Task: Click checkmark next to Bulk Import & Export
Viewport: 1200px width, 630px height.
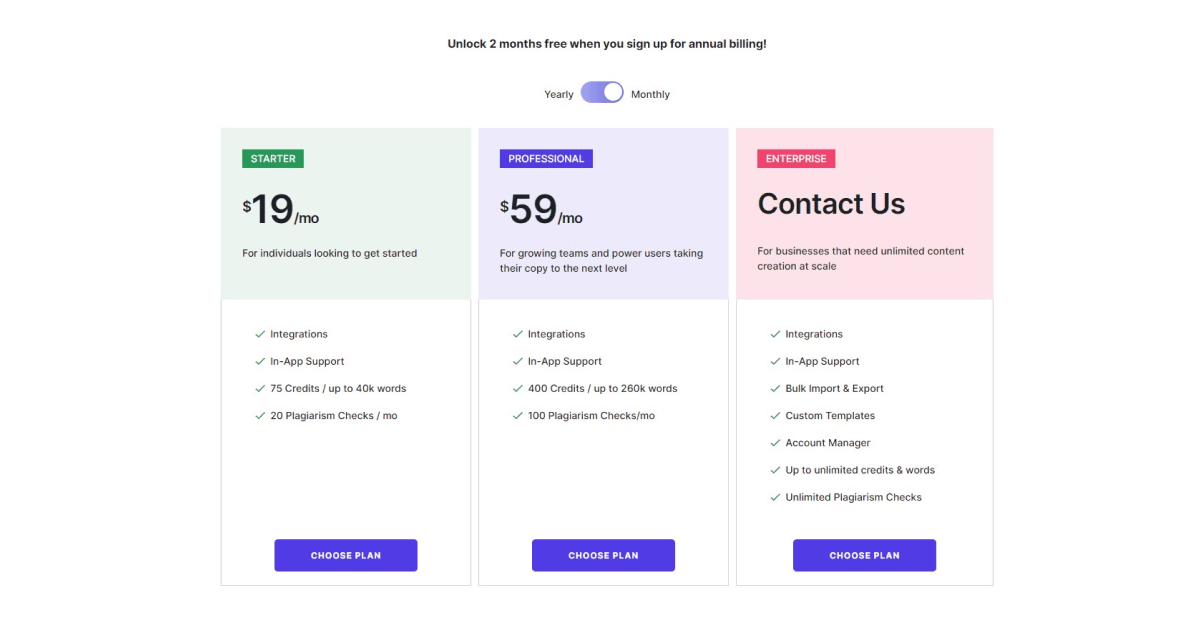Action: pyautogui.click(x=775, y=388)
